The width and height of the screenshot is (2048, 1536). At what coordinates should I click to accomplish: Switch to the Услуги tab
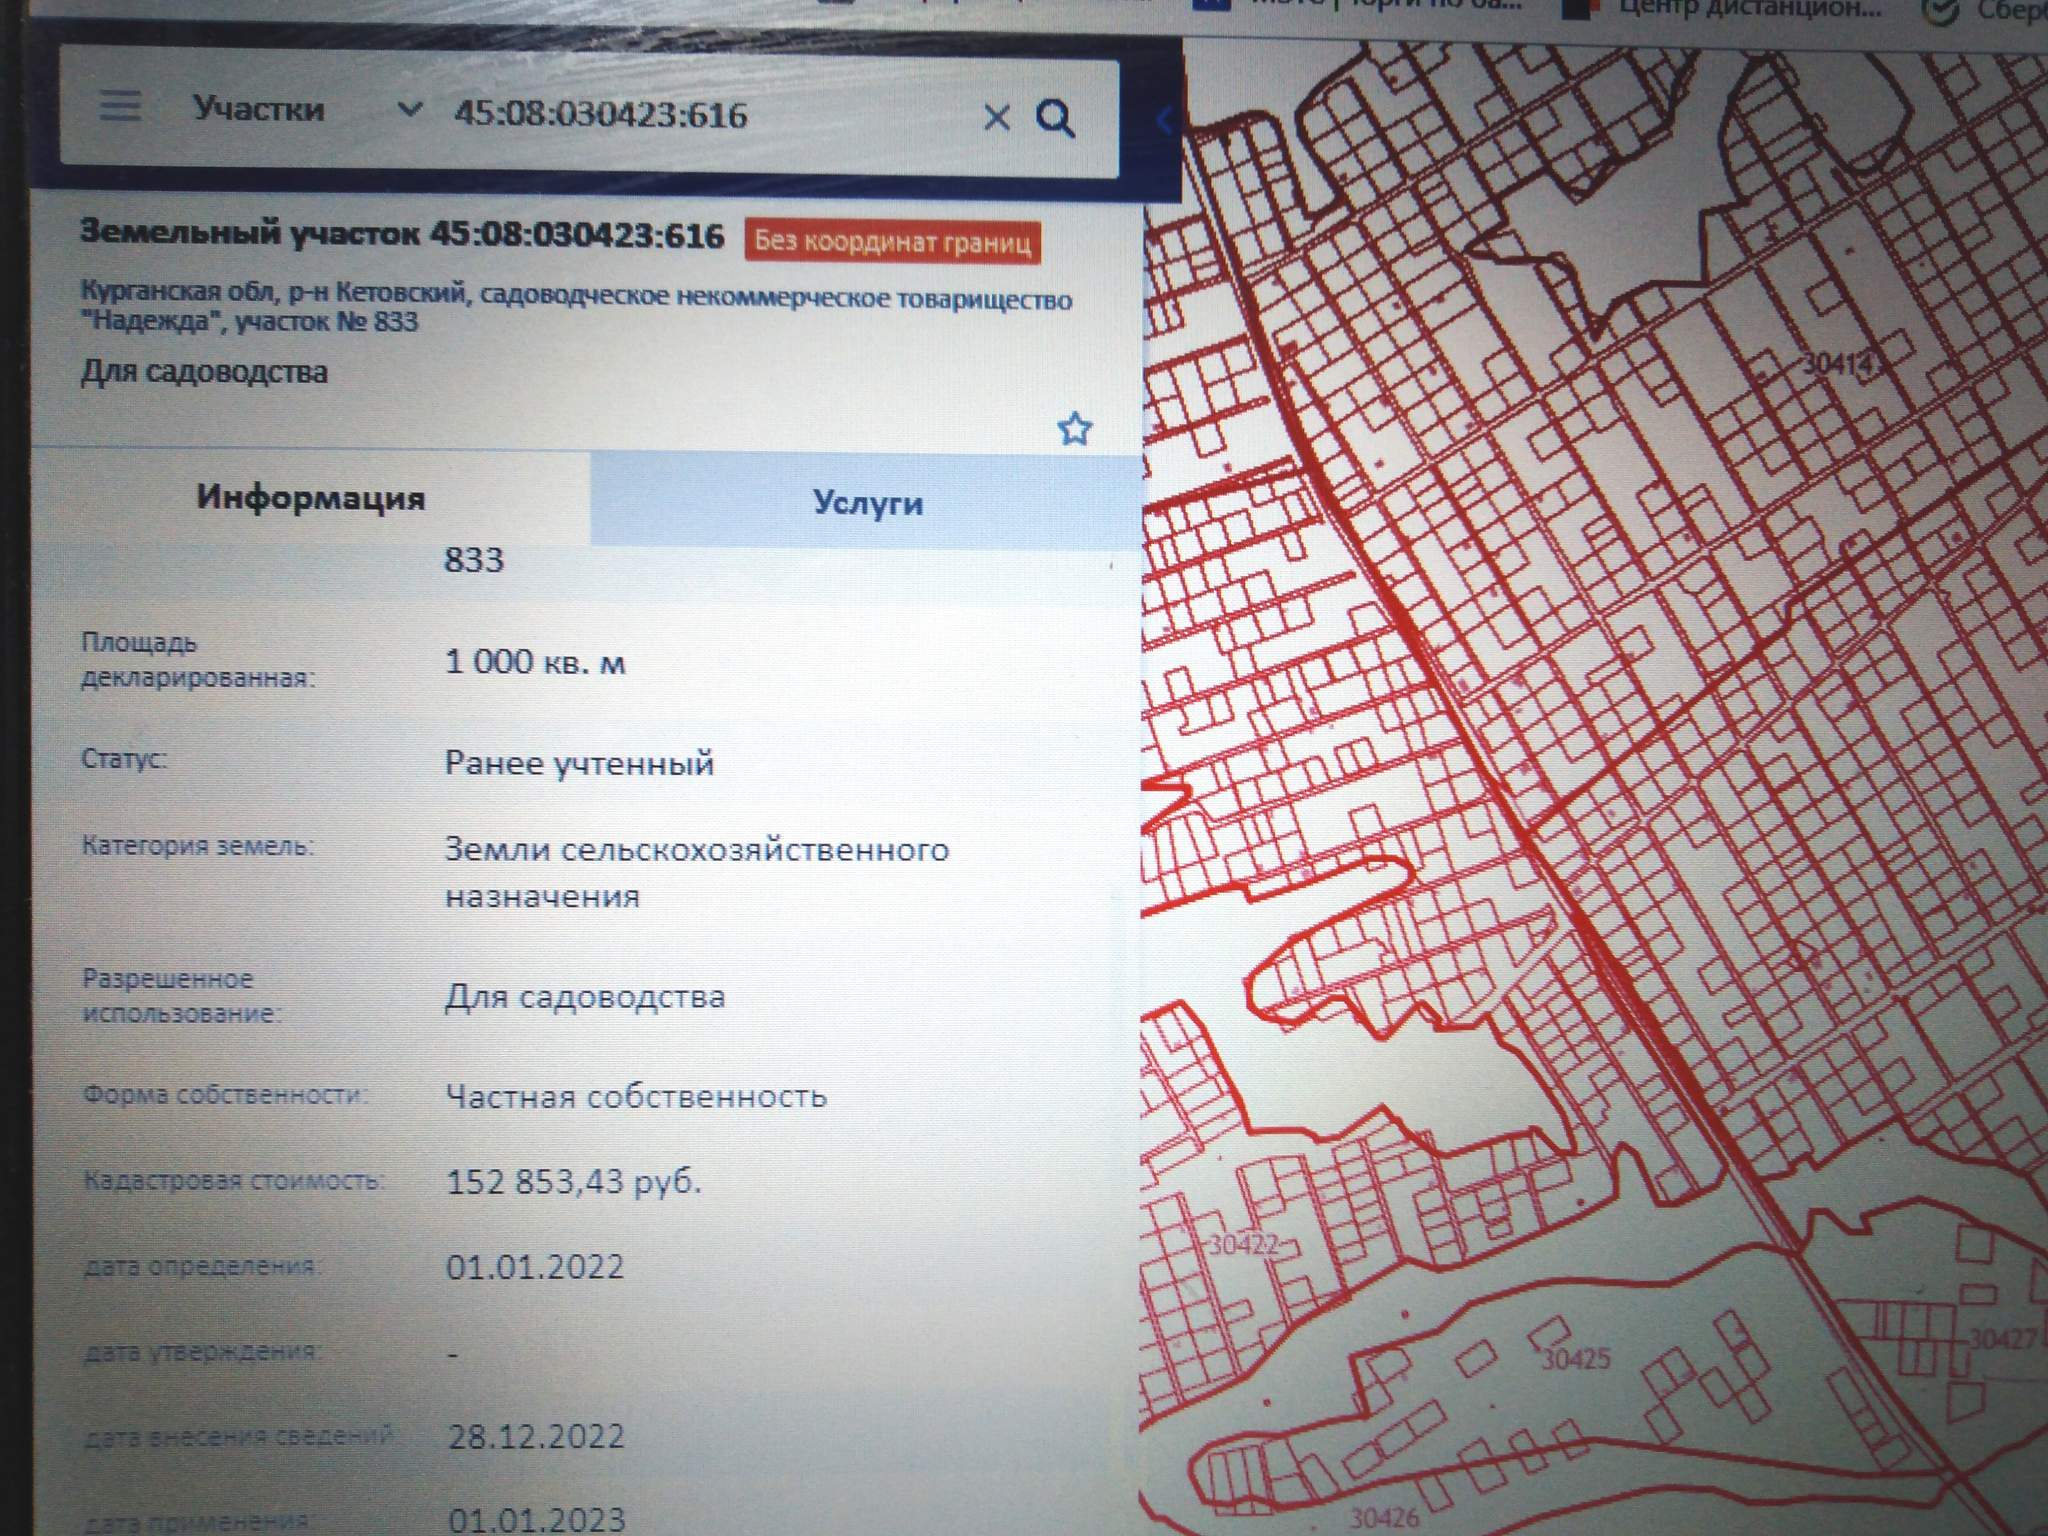[866, 502]
